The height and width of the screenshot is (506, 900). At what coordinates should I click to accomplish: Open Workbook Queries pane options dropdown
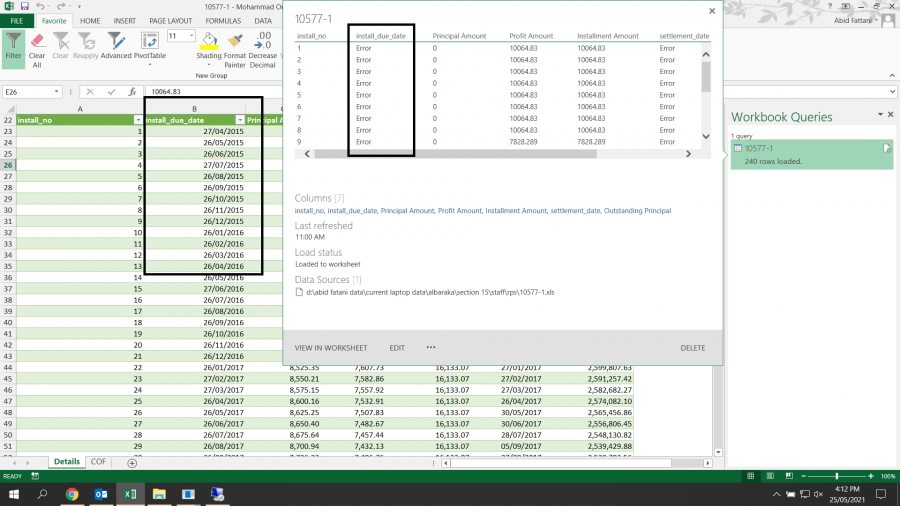[880, 115]
